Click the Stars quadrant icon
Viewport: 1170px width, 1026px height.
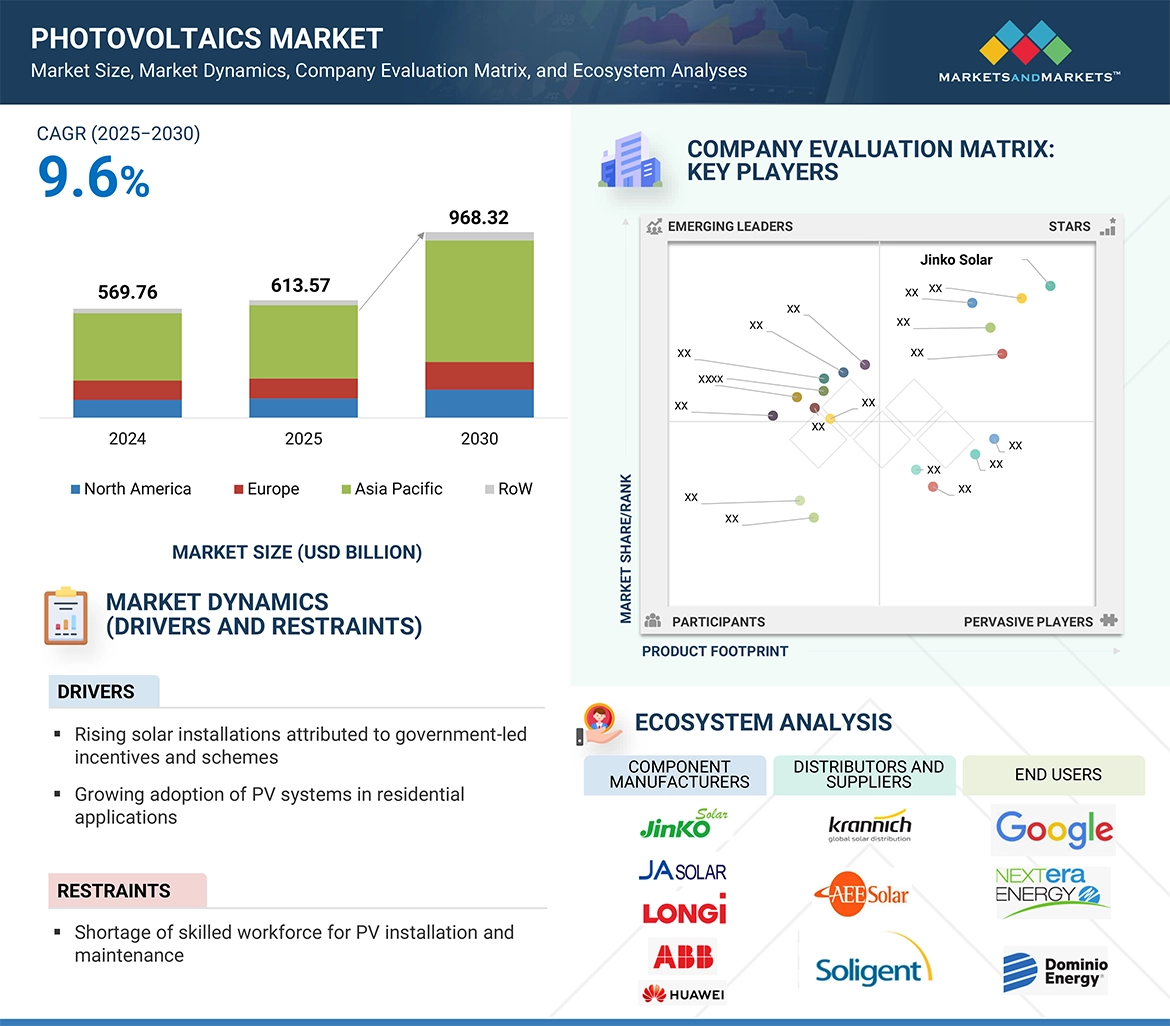(1107, 227)
